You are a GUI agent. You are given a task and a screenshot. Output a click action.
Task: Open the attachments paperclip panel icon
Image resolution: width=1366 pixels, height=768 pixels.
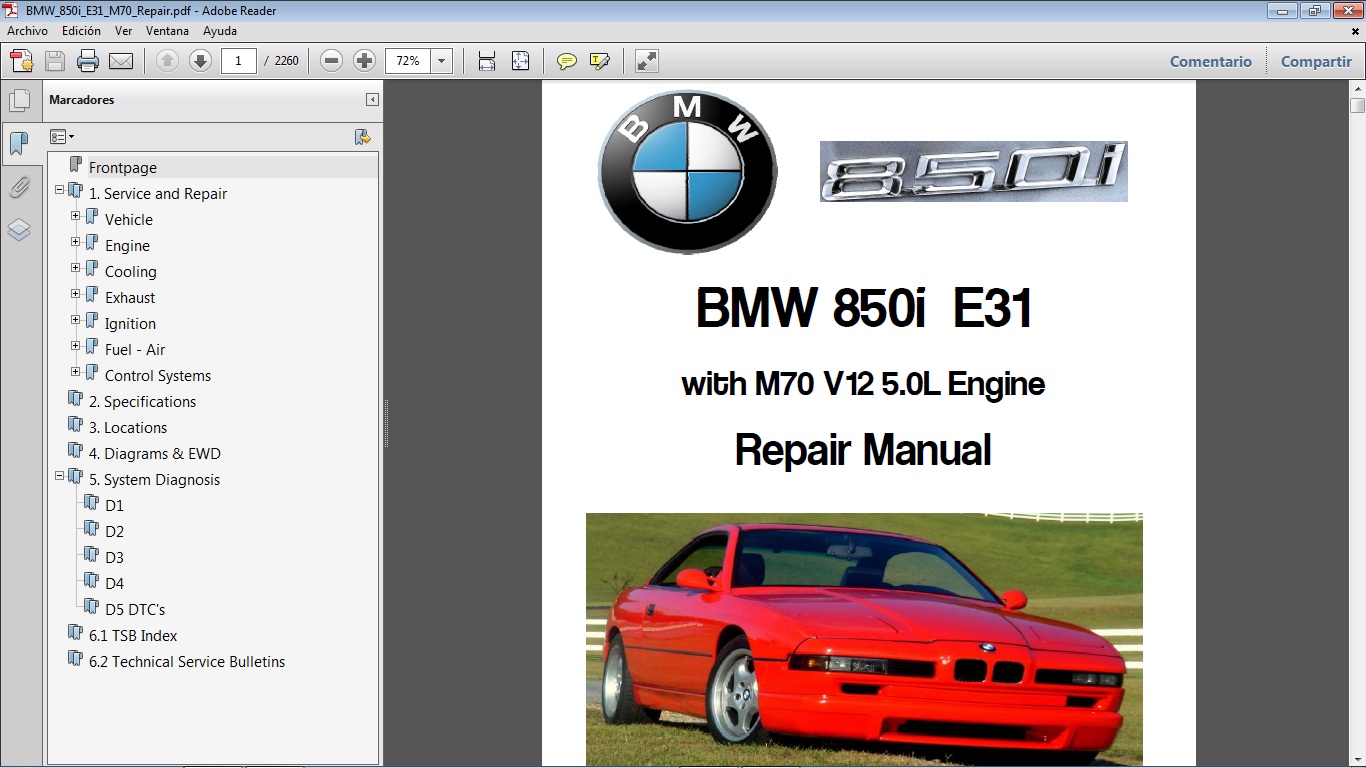coord(19,187)
